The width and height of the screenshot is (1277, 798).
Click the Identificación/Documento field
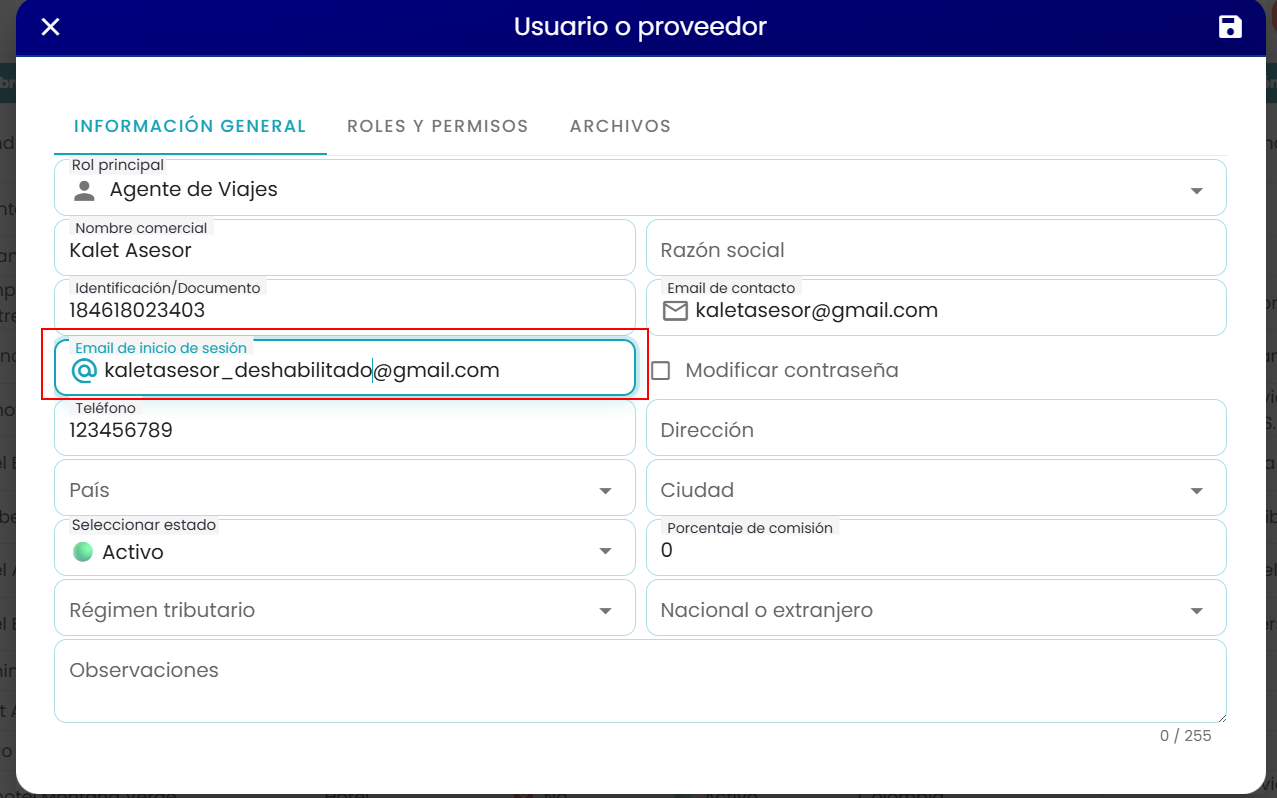point(345,308)
